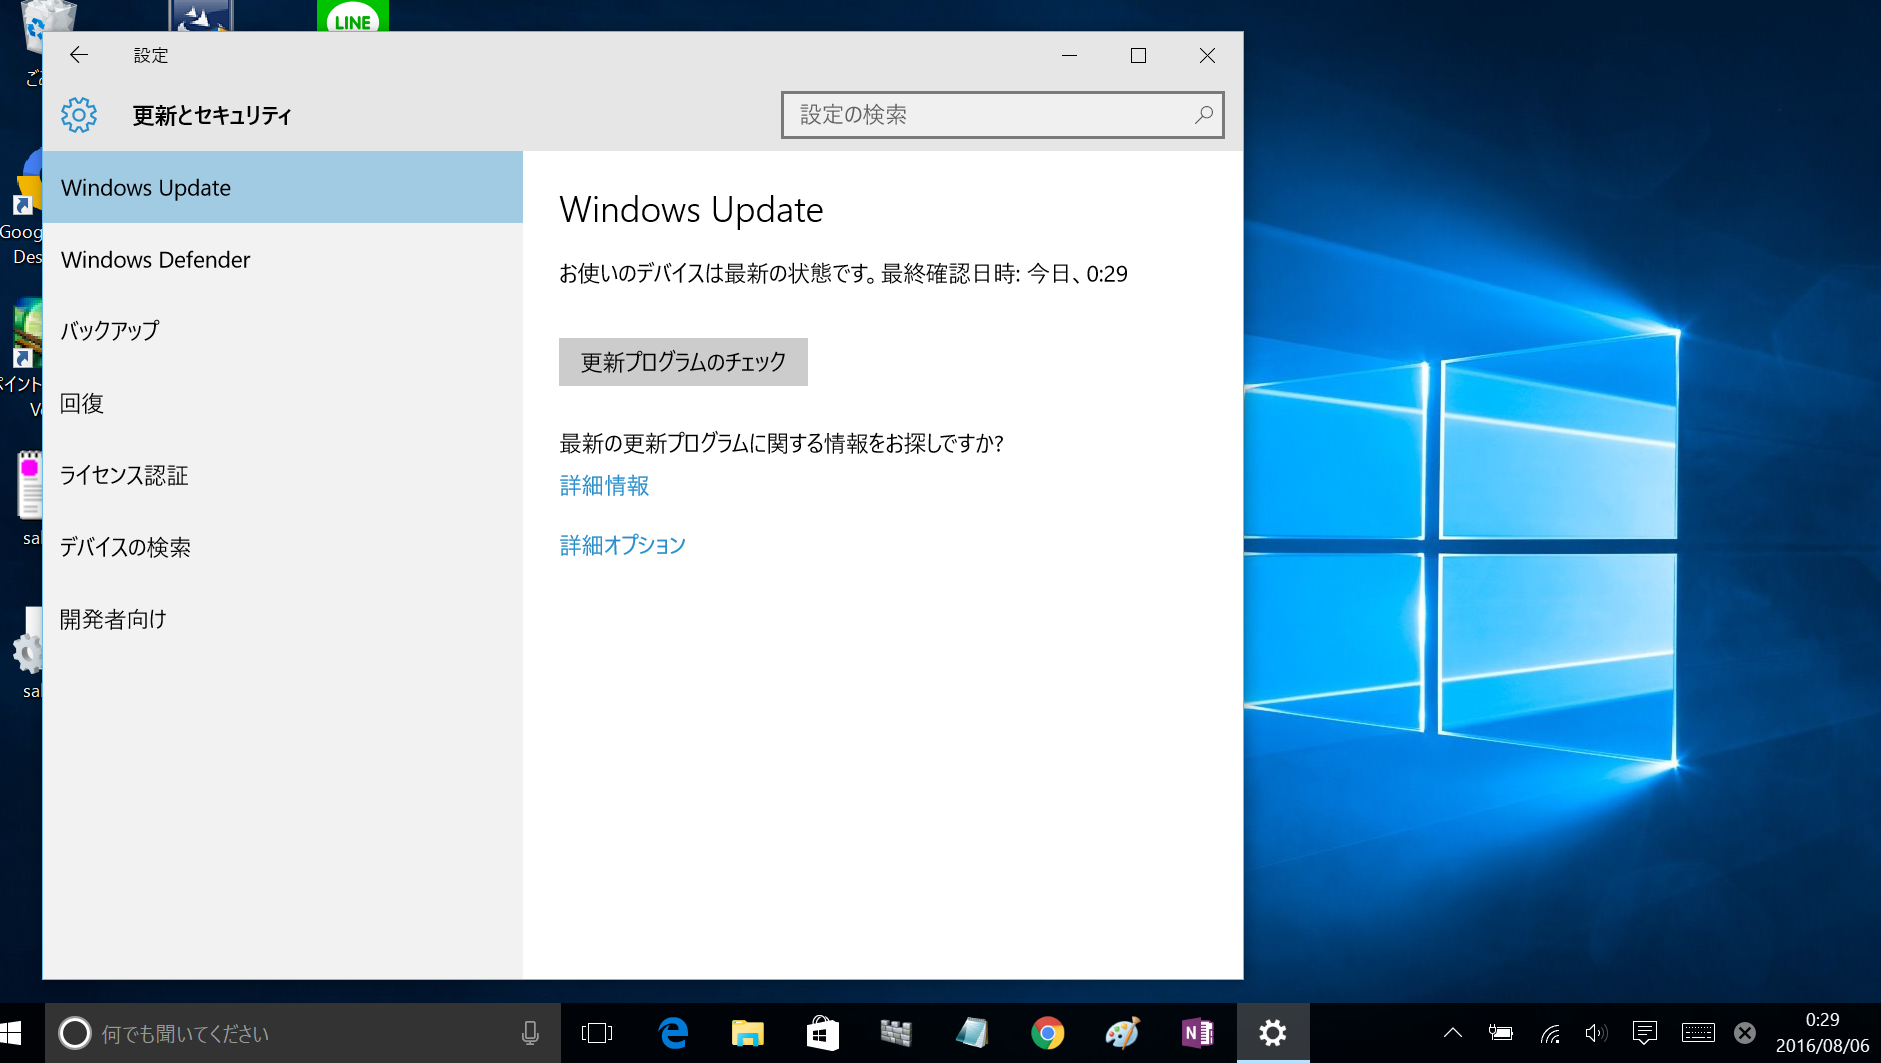Open the touch keyboard tray icon
The height and width of the screenshot is (1063, 1881).
[1698, 1033]
